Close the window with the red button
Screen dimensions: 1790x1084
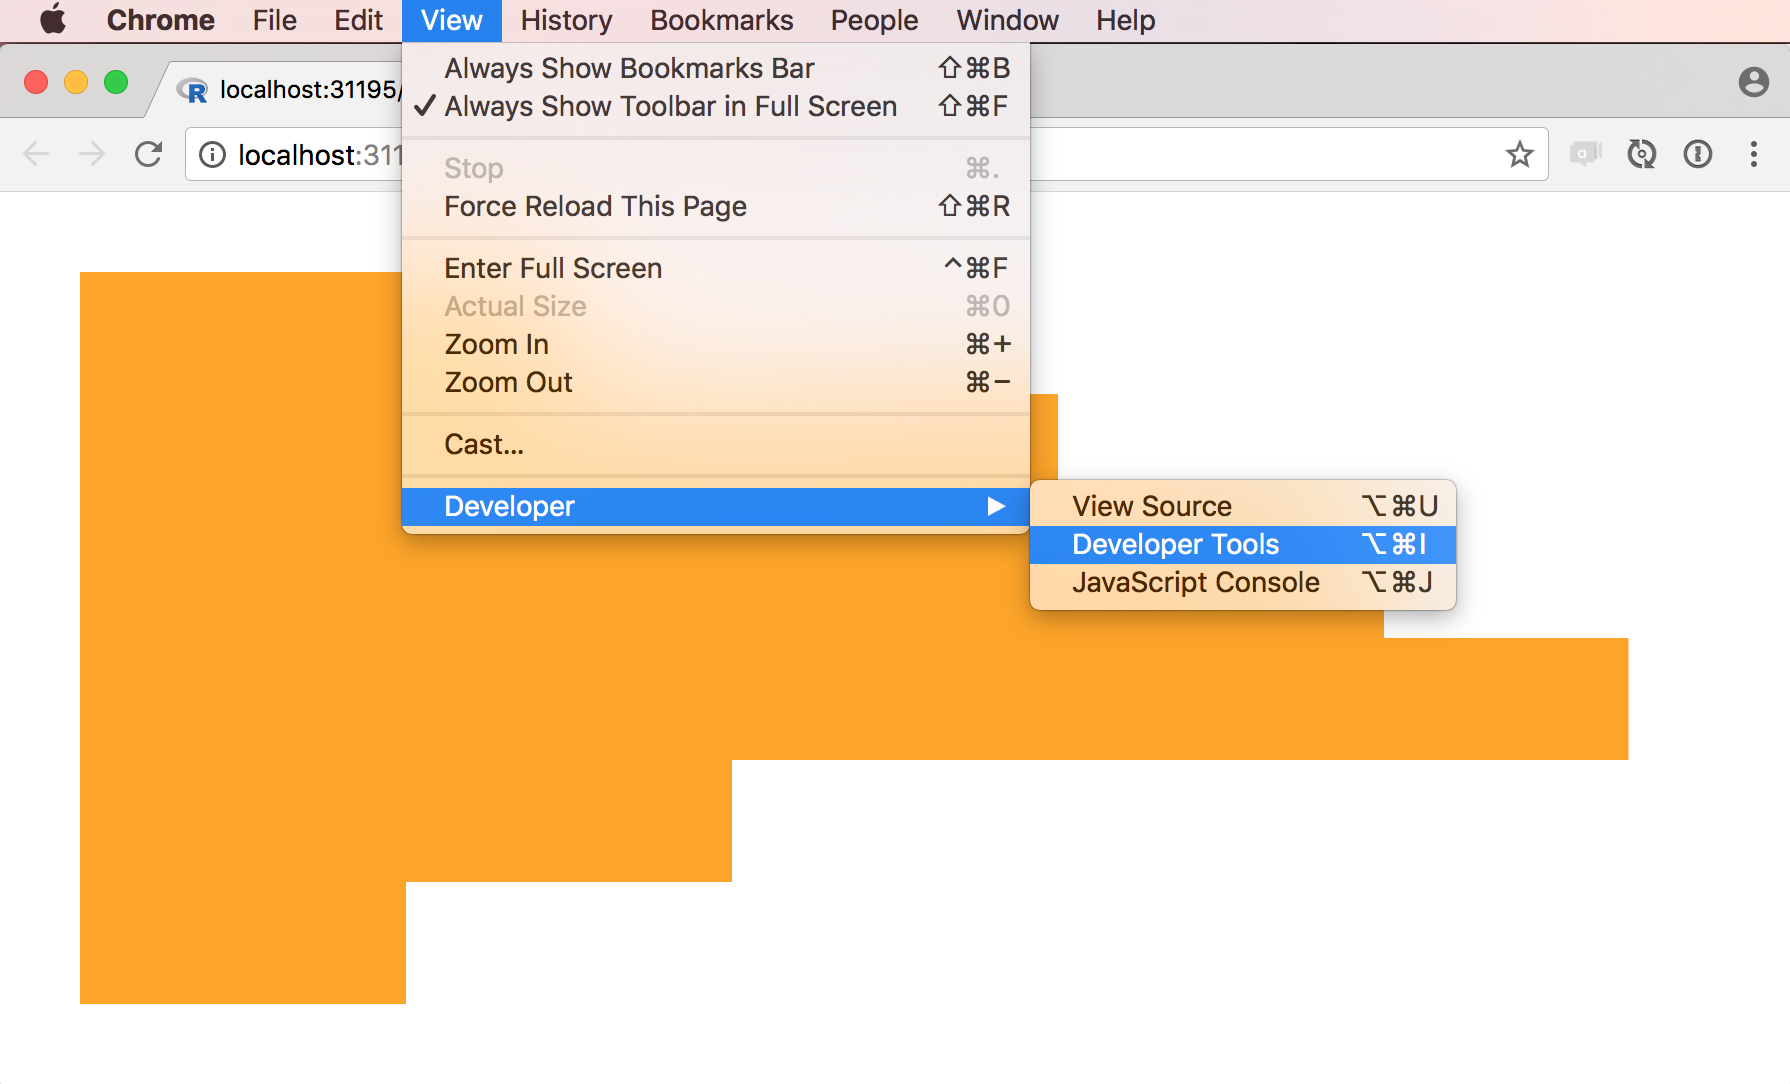(36, 82)
